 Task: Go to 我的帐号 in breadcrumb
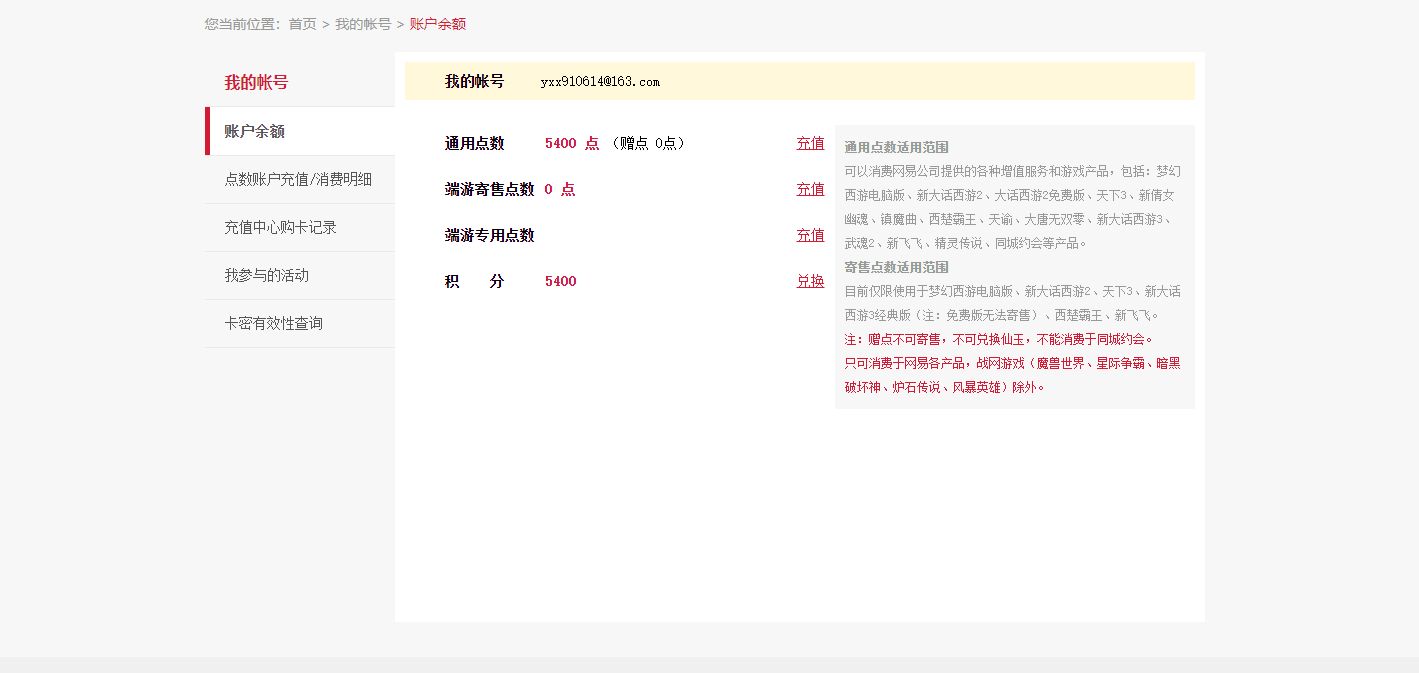click(363, 24)
